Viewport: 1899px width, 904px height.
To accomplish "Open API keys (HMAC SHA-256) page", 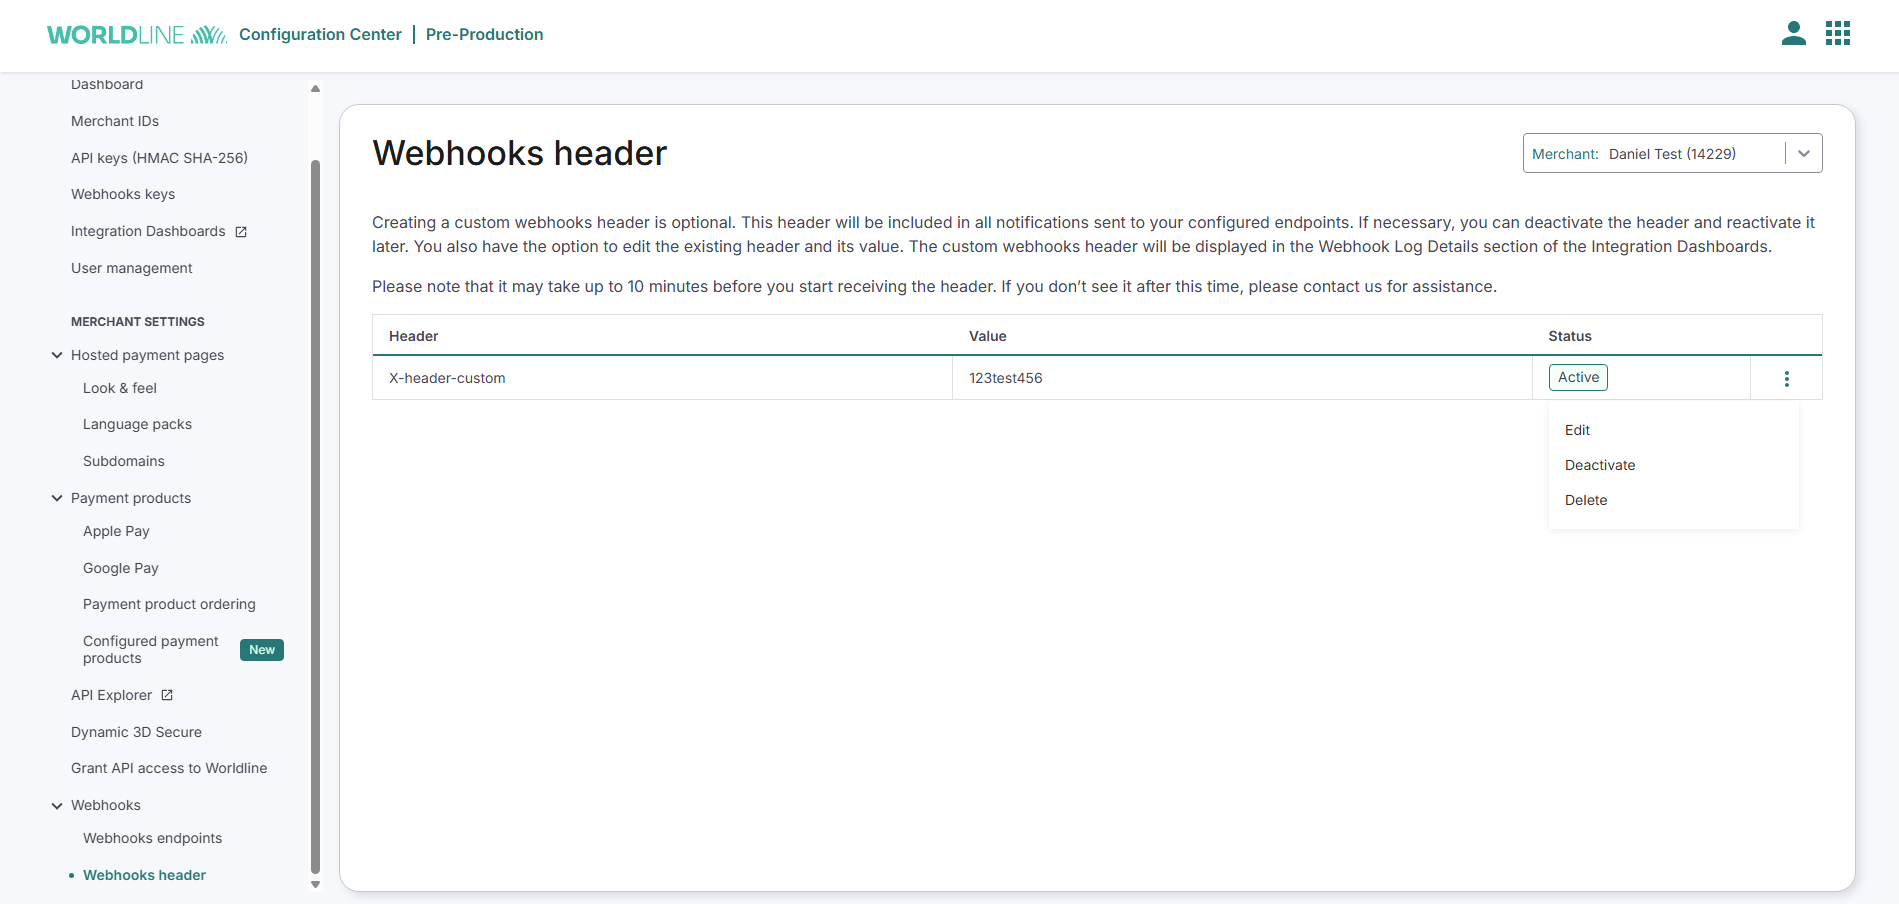I will 159,158.
